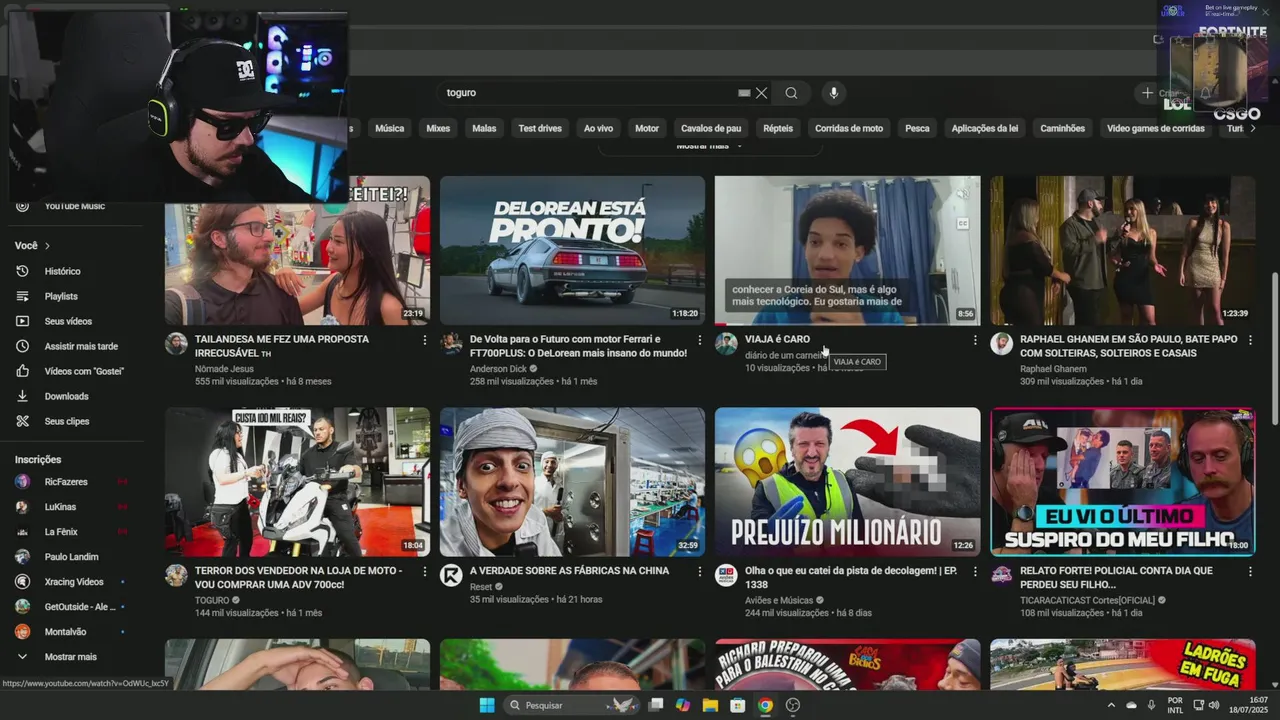Select the Ao vivo filter chip
Screen dimensions: 1280x720
click(598, 128)
